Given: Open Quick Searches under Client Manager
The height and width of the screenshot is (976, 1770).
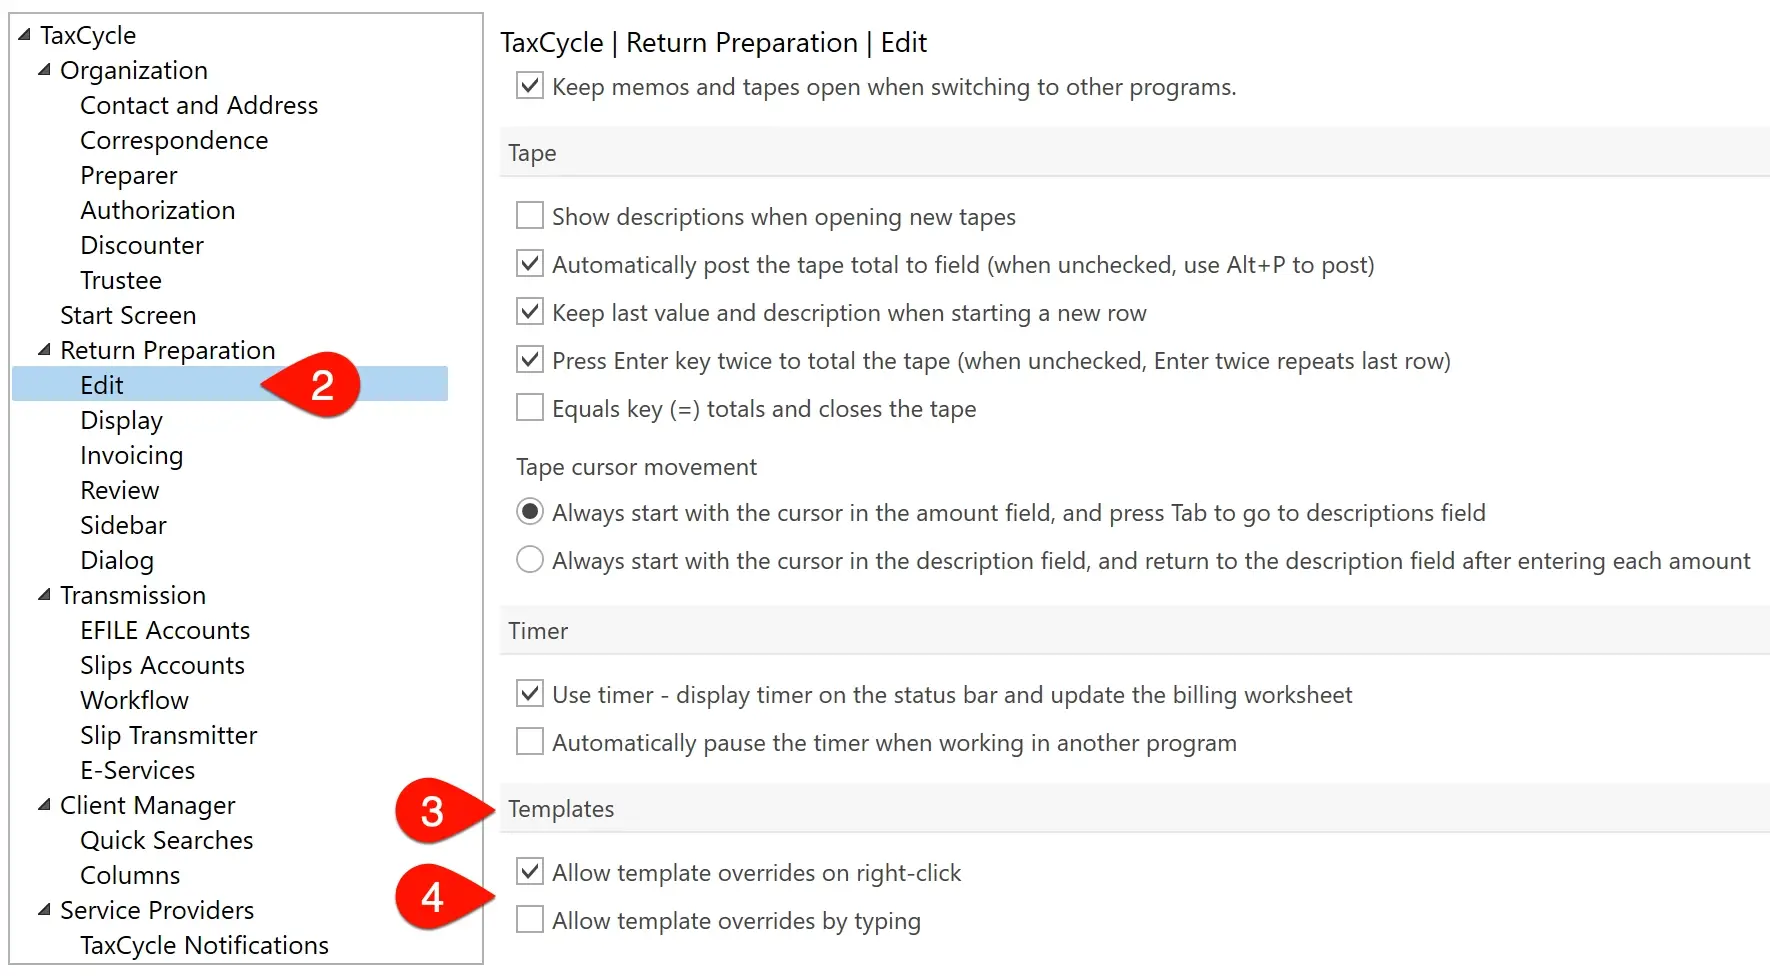Looking at the screenshot, I should pyautogui.click(x=166, y=840).
